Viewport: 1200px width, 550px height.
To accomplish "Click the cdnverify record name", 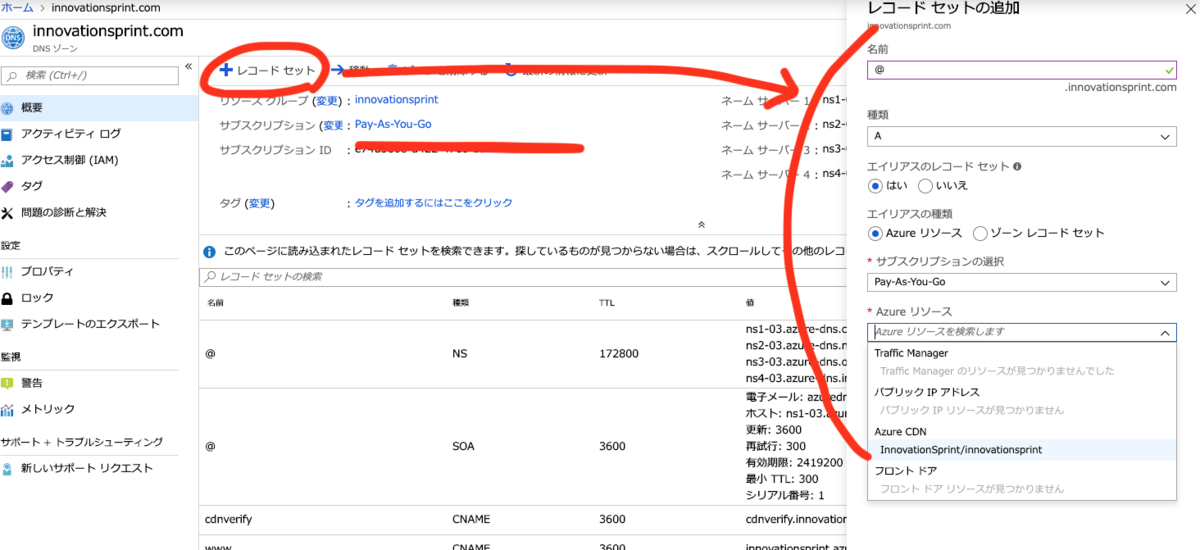I will pos(228,519).
